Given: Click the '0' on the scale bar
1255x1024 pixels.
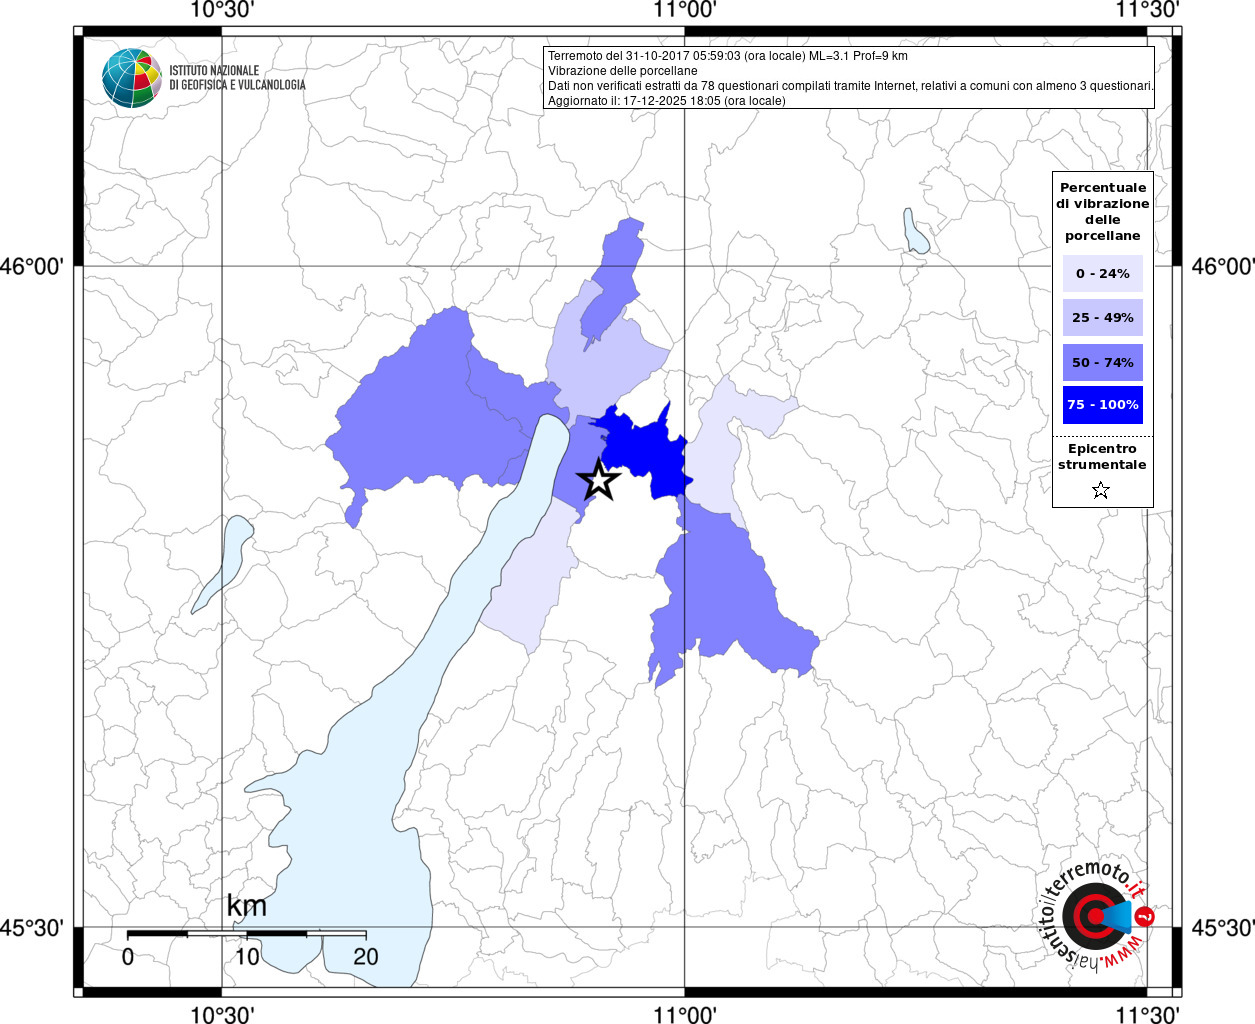Looking at the screenshot, I should pos(128,957).
